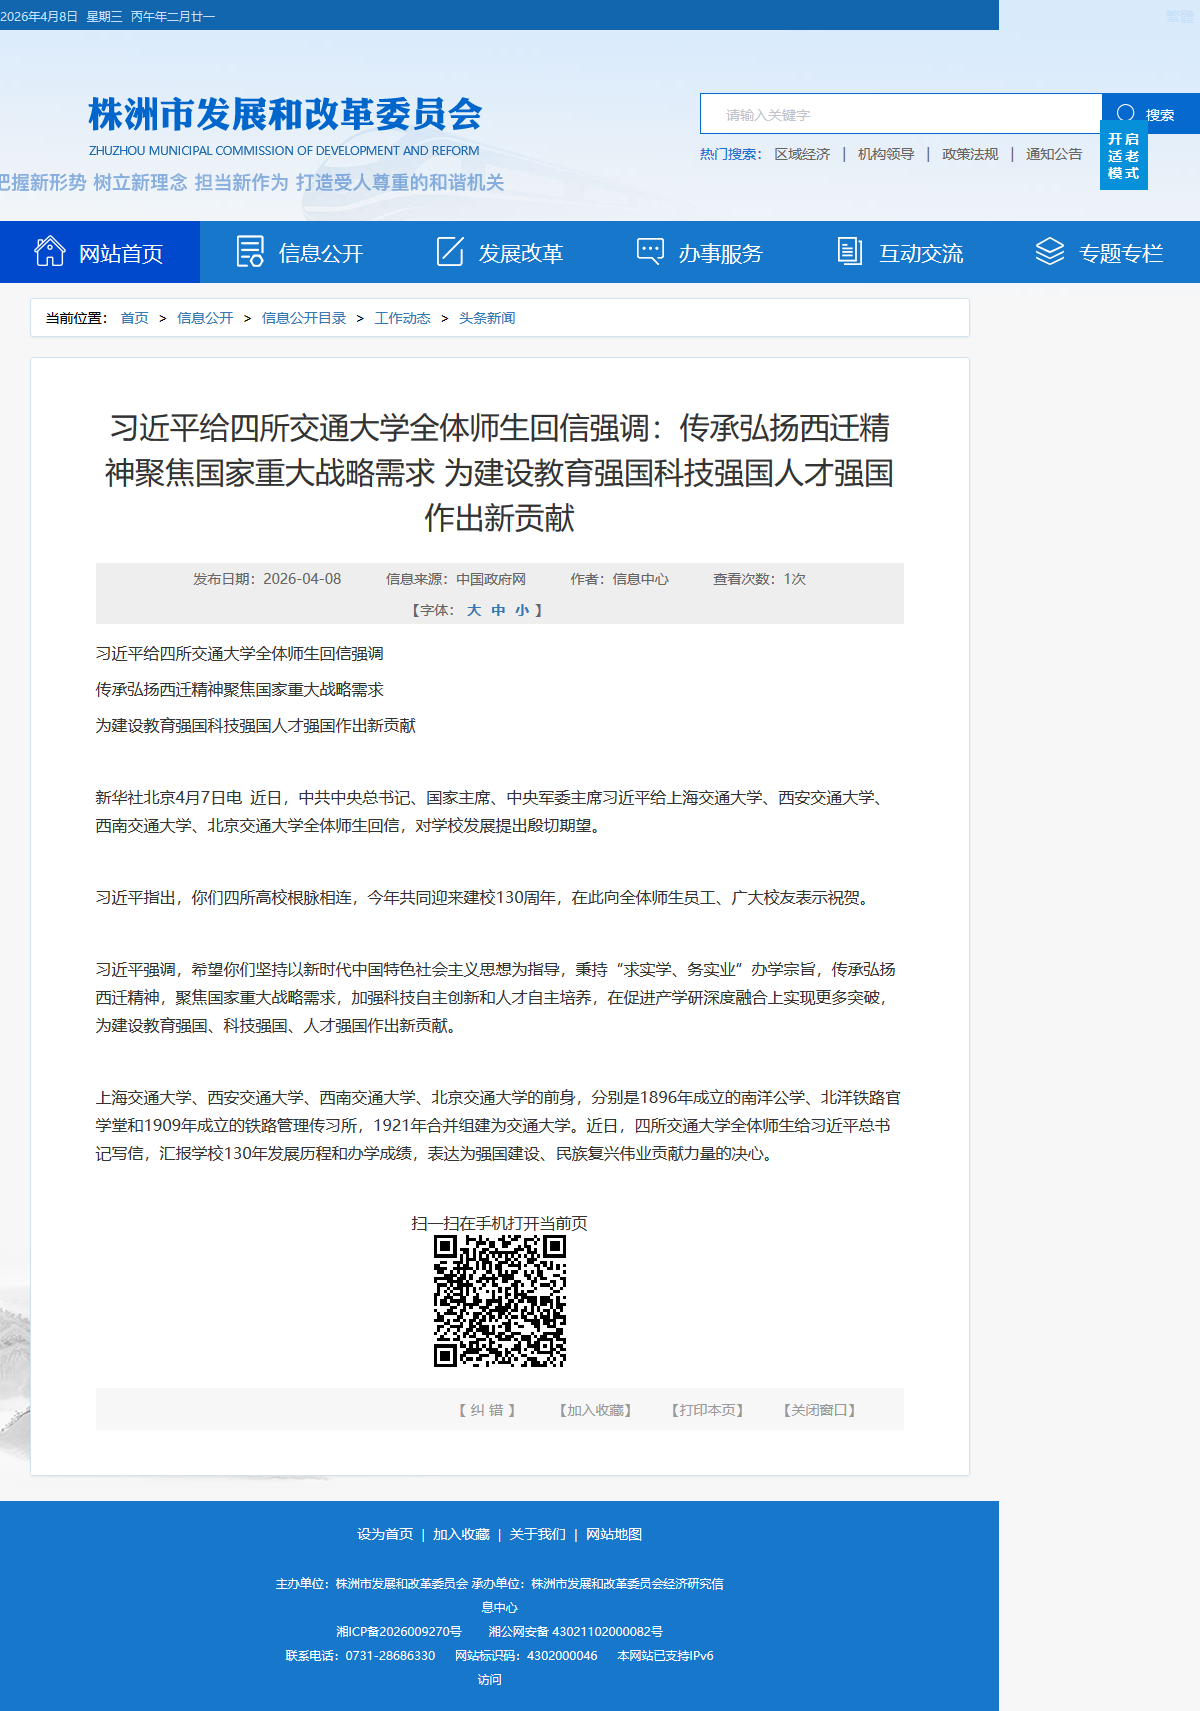
Task: Click 加入收藏 below the article
Action: click(595, 1410)
